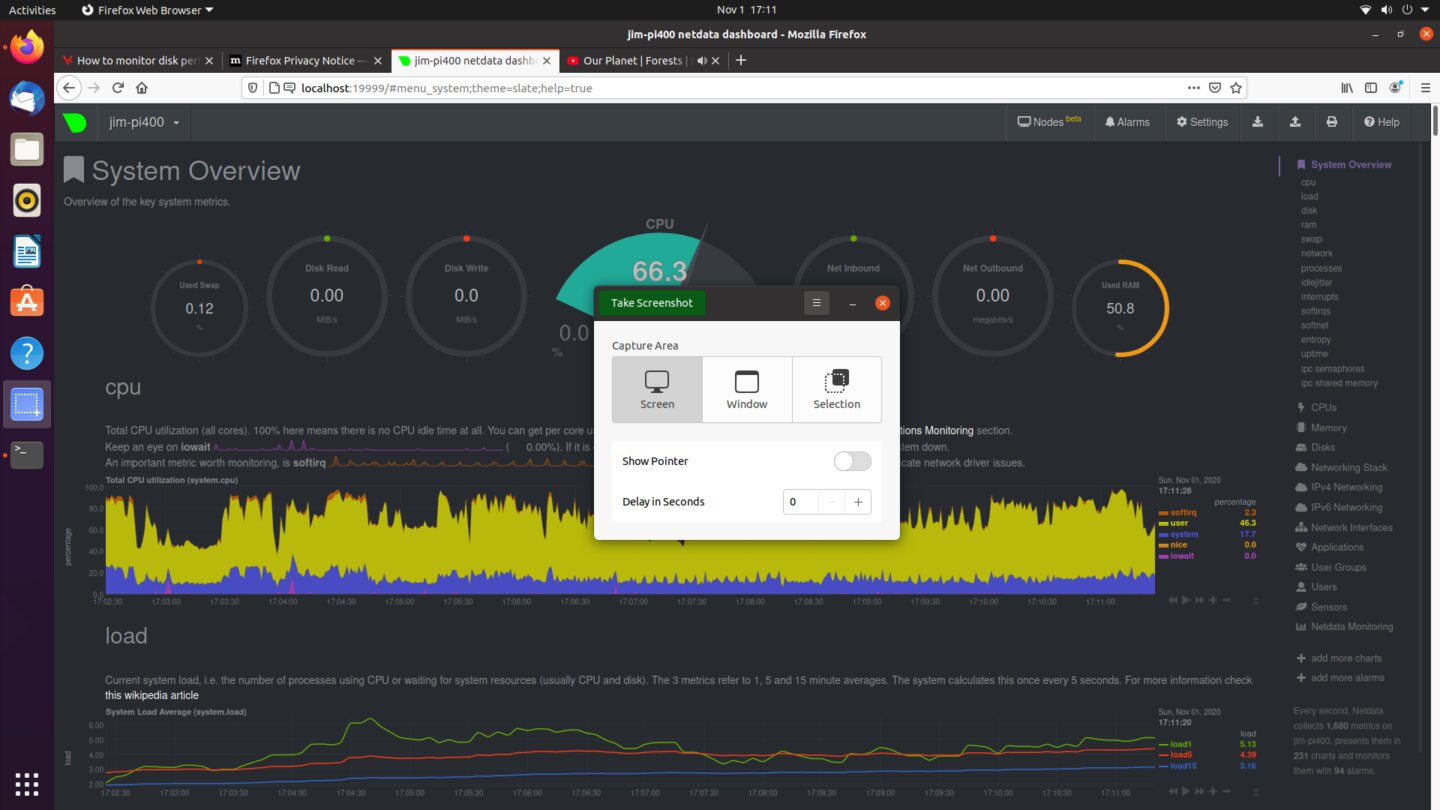The image size is (1440, 810).
Task: Click the Netdata green logo icon
Action: [x=75, y=122]
